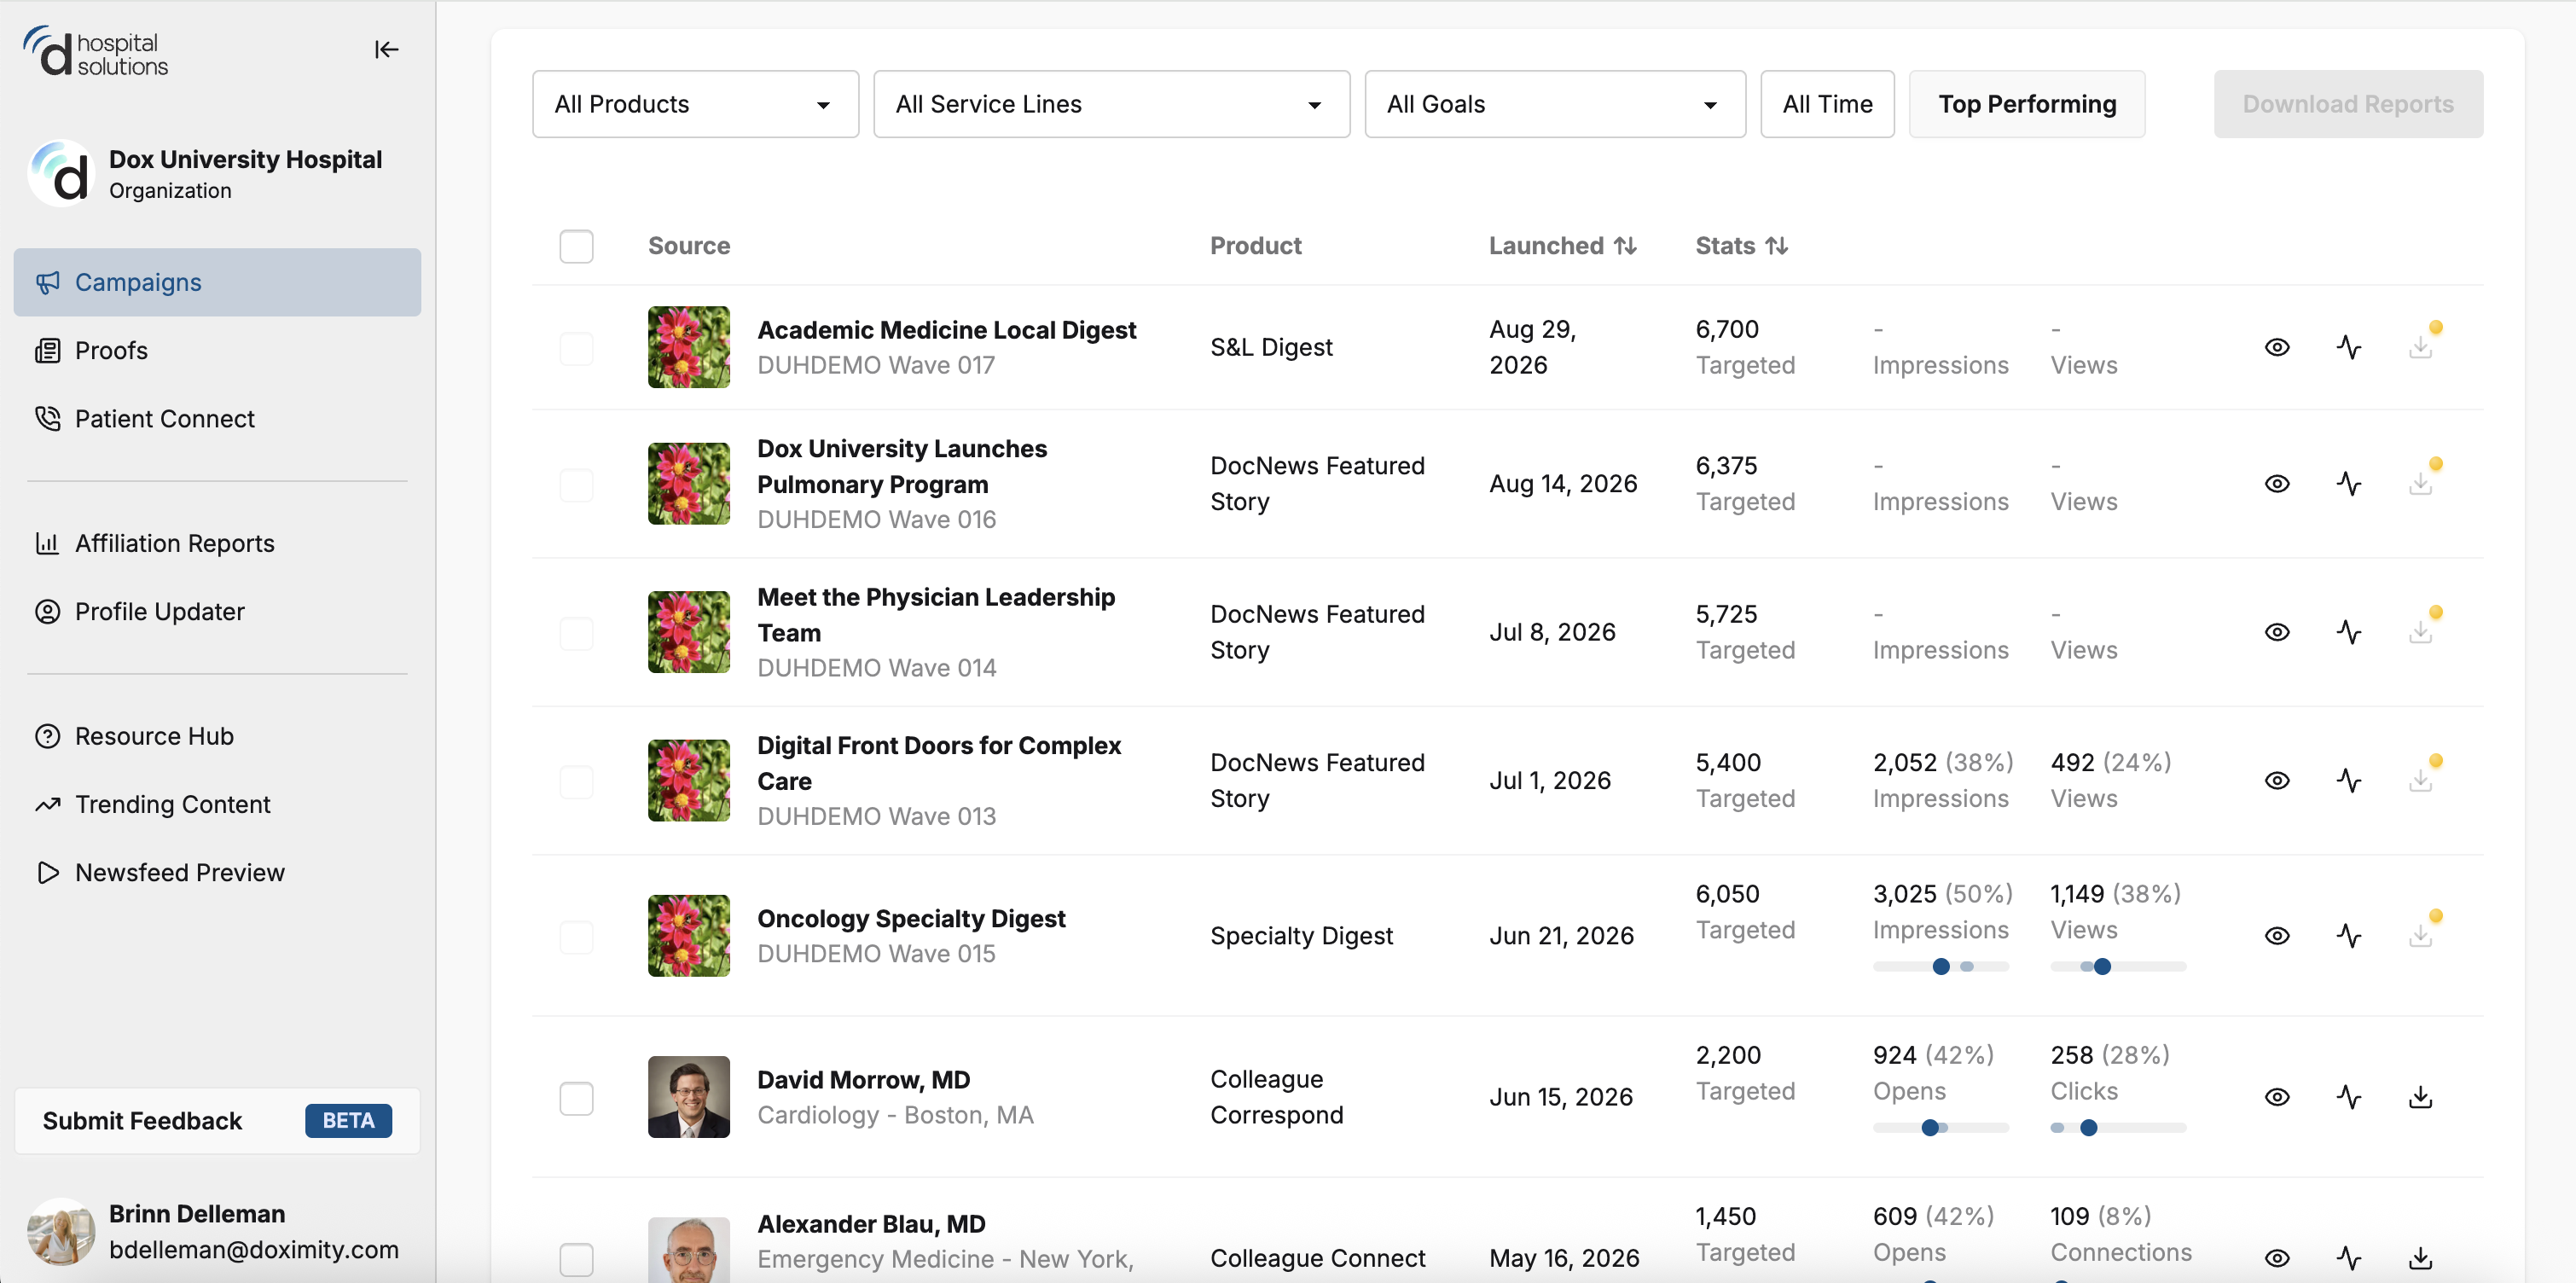2576x1283 pixels.
Task: Open Profile Updater page
Action: (217, 612)
